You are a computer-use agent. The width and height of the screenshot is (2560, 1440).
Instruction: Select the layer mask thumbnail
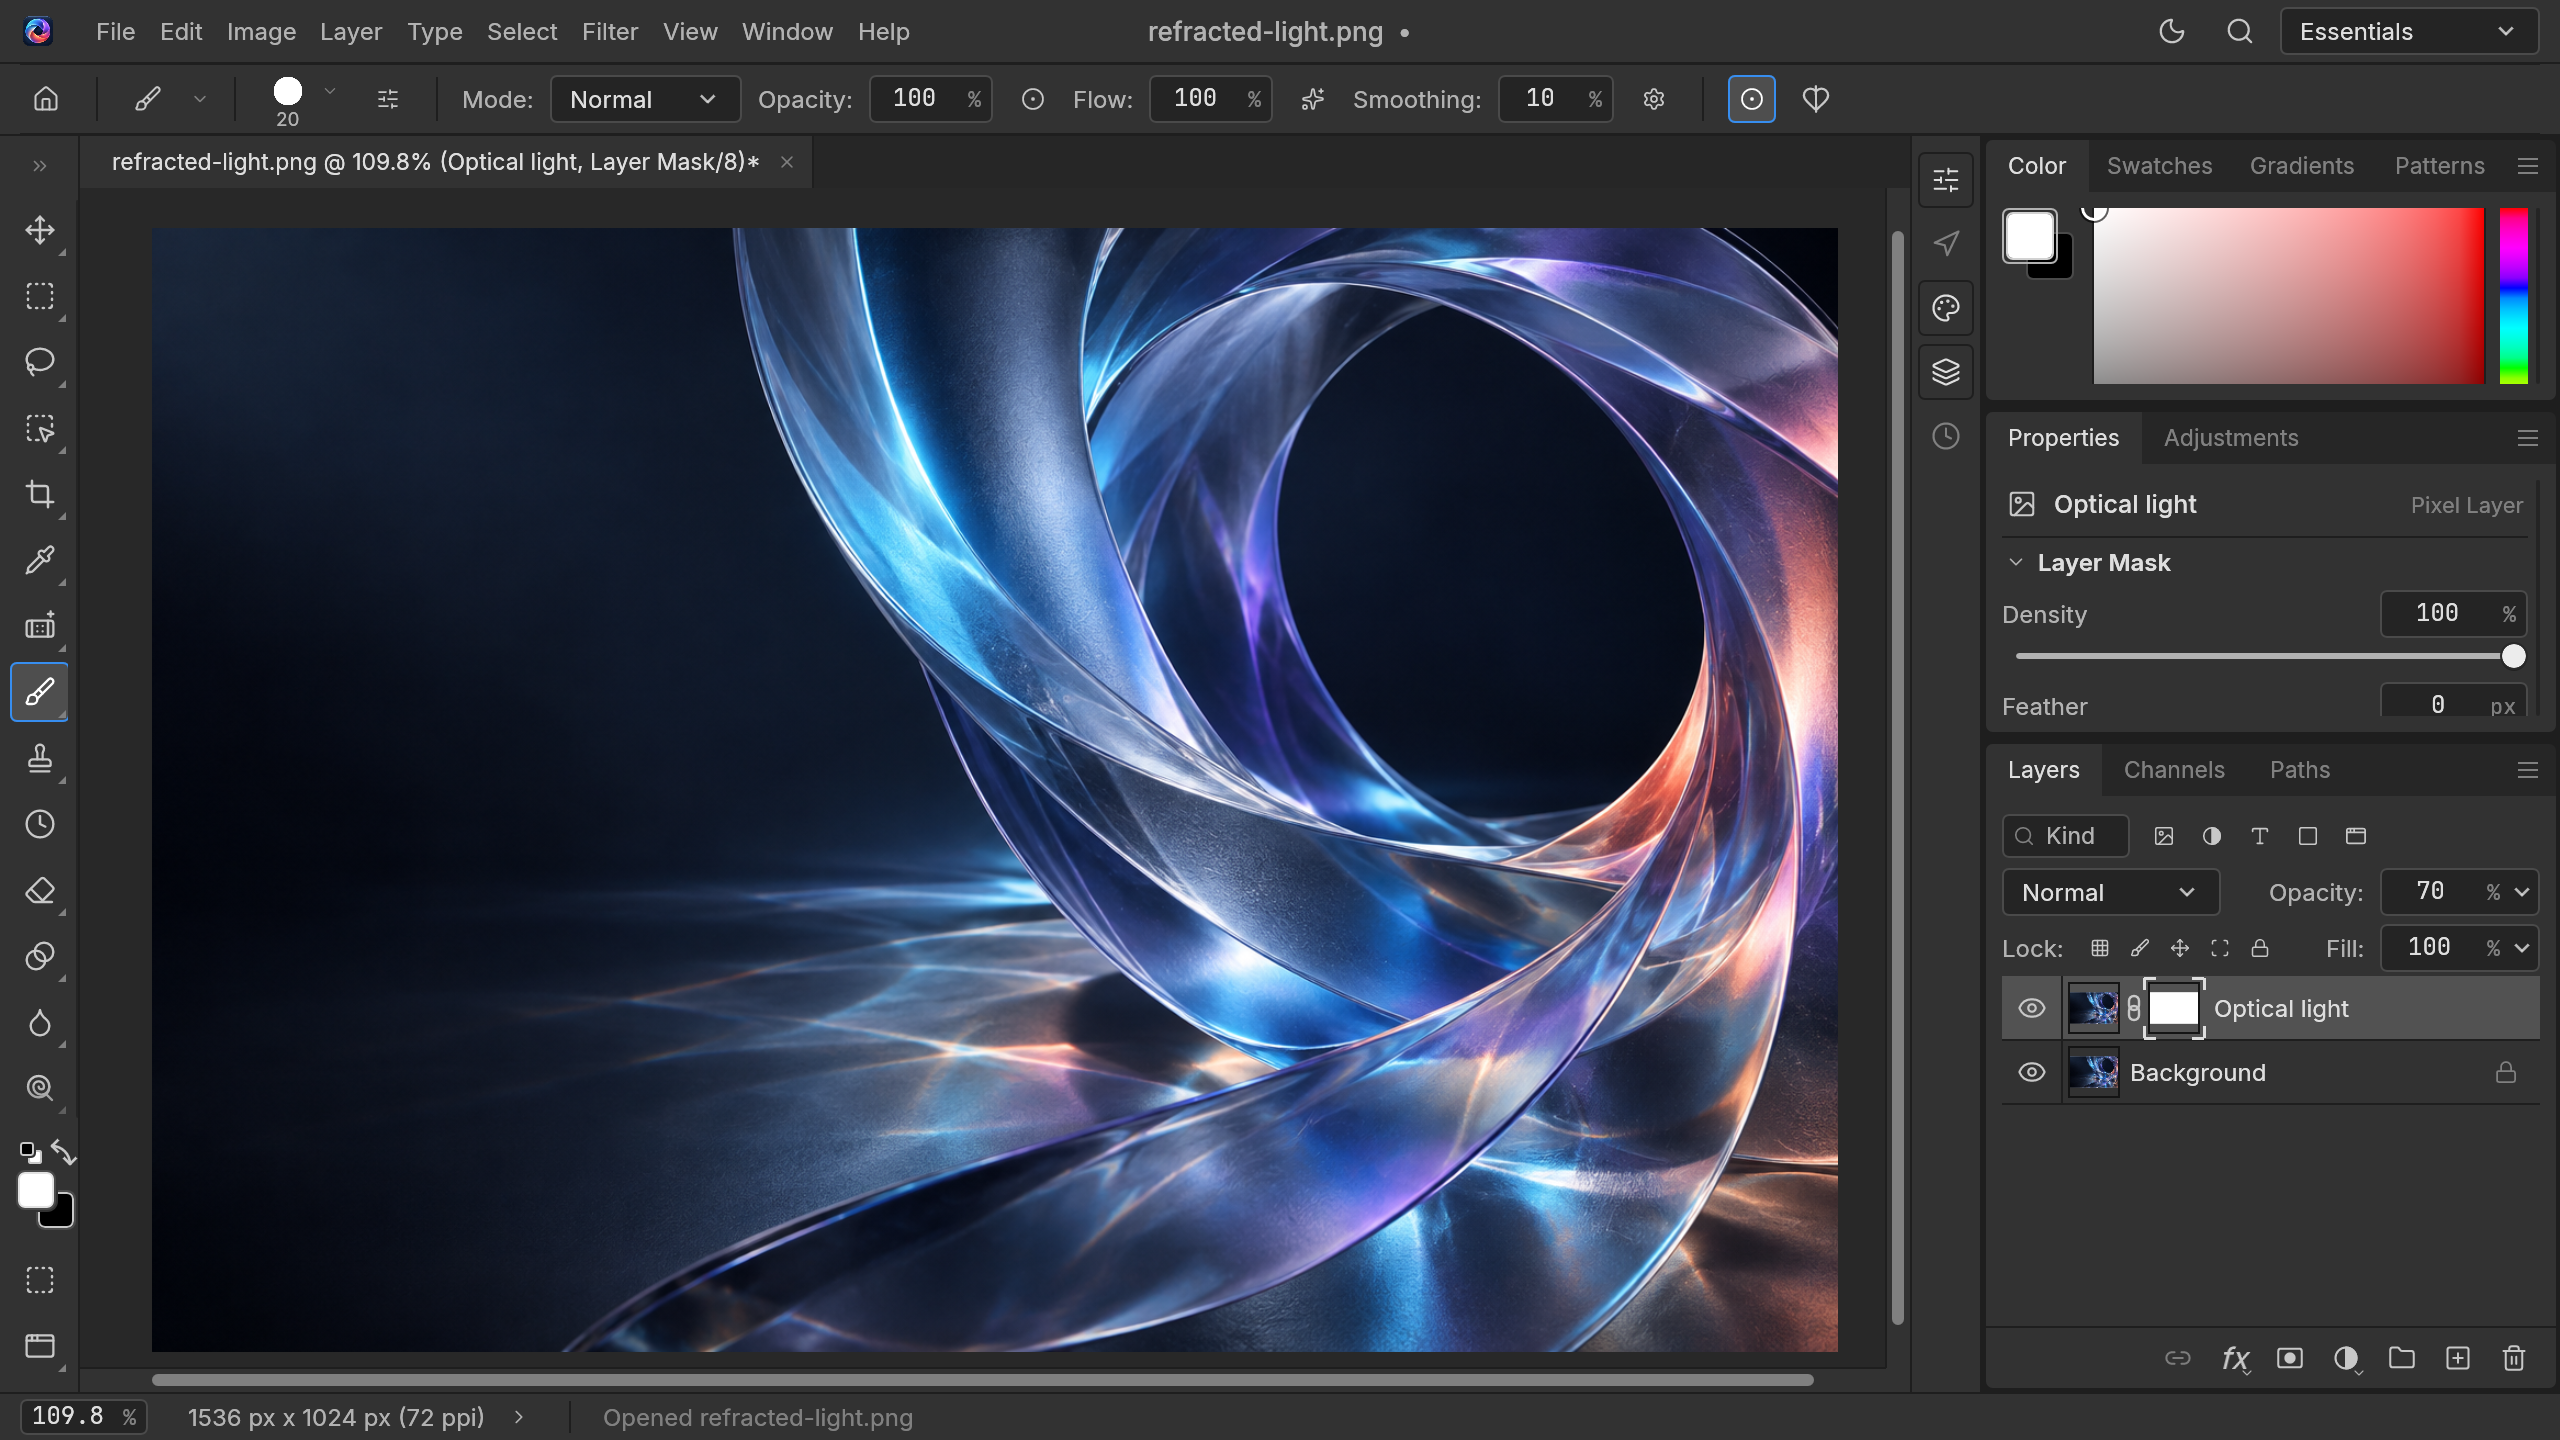(2174, 1008)
